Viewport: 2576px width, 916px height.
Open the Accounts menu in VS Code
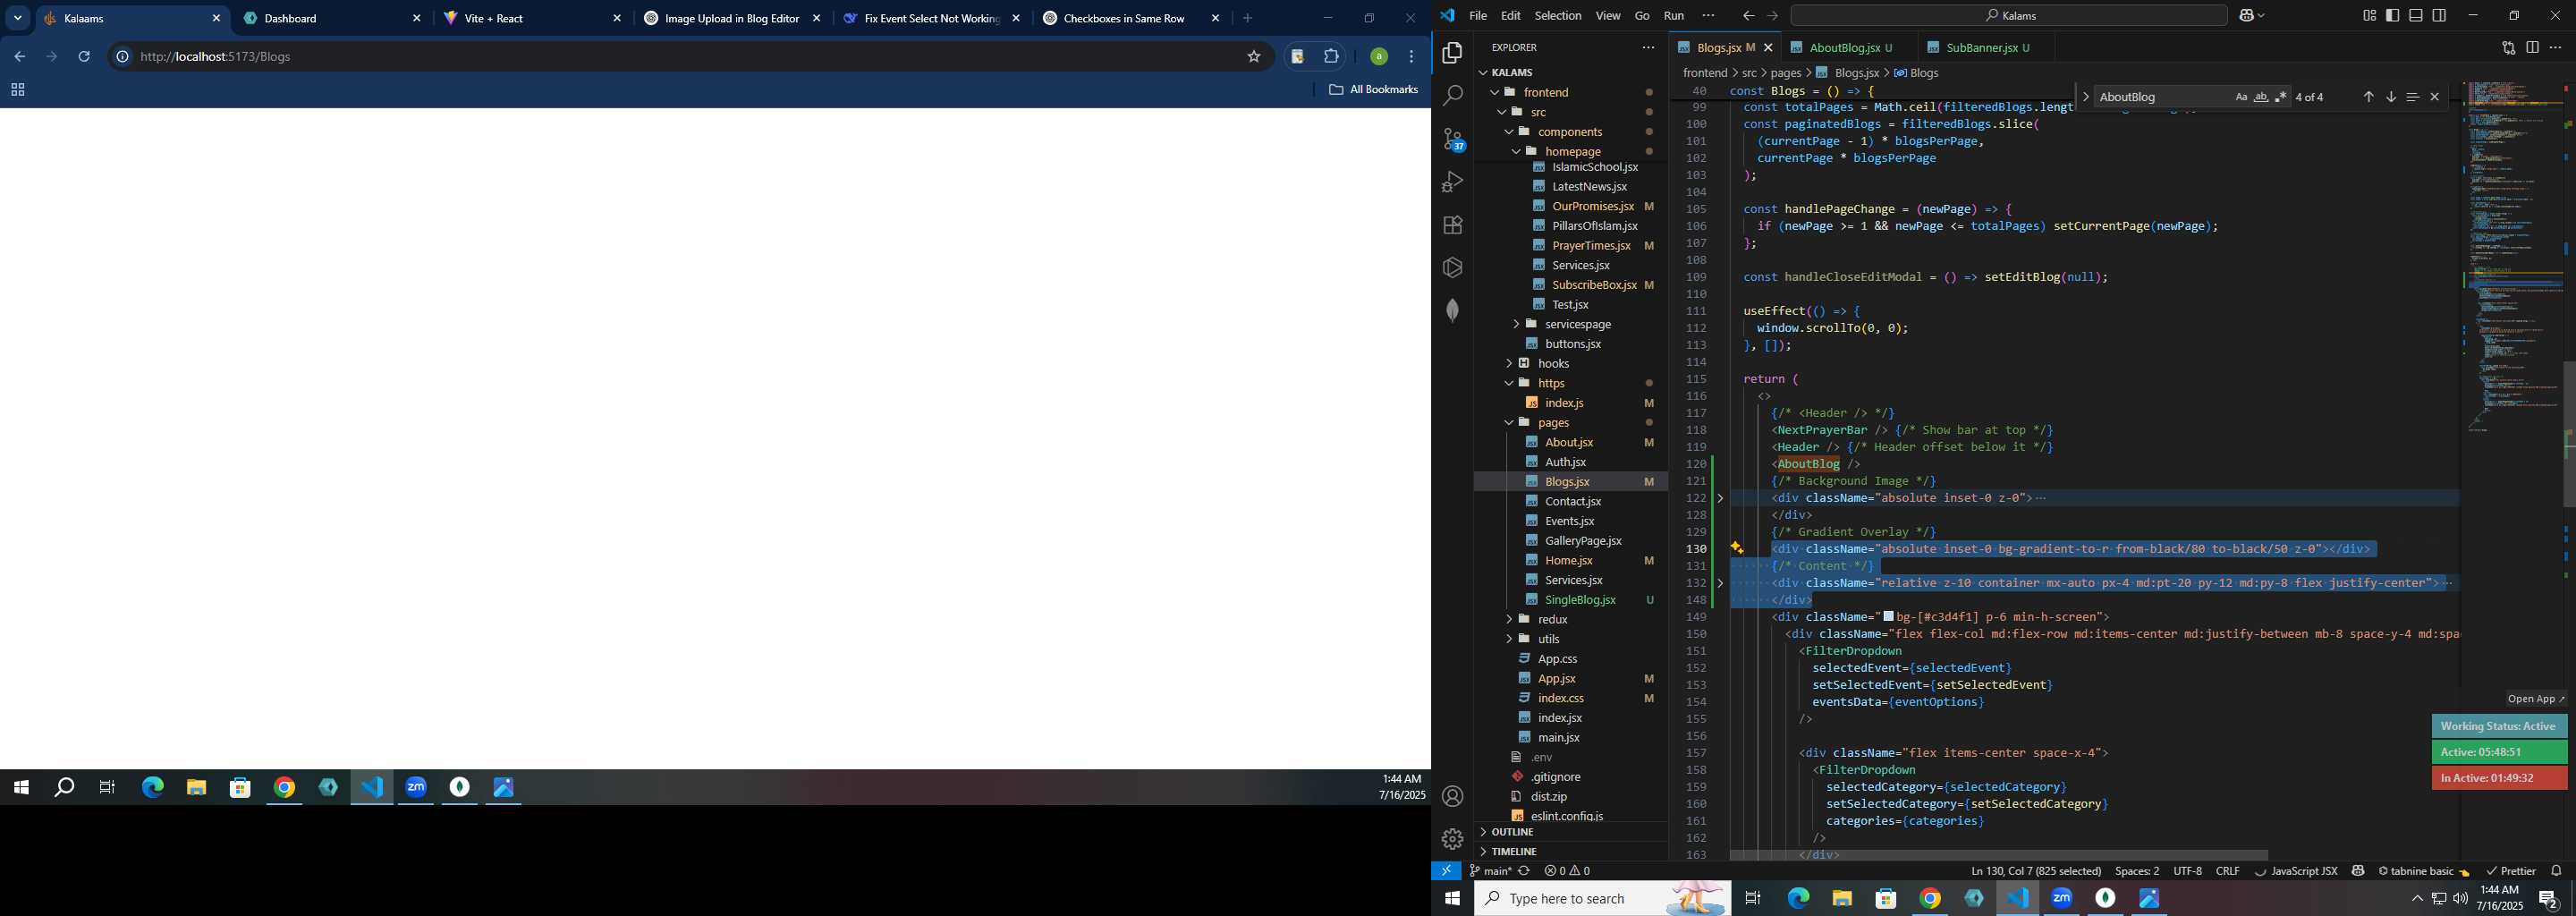pos(1452,796)
